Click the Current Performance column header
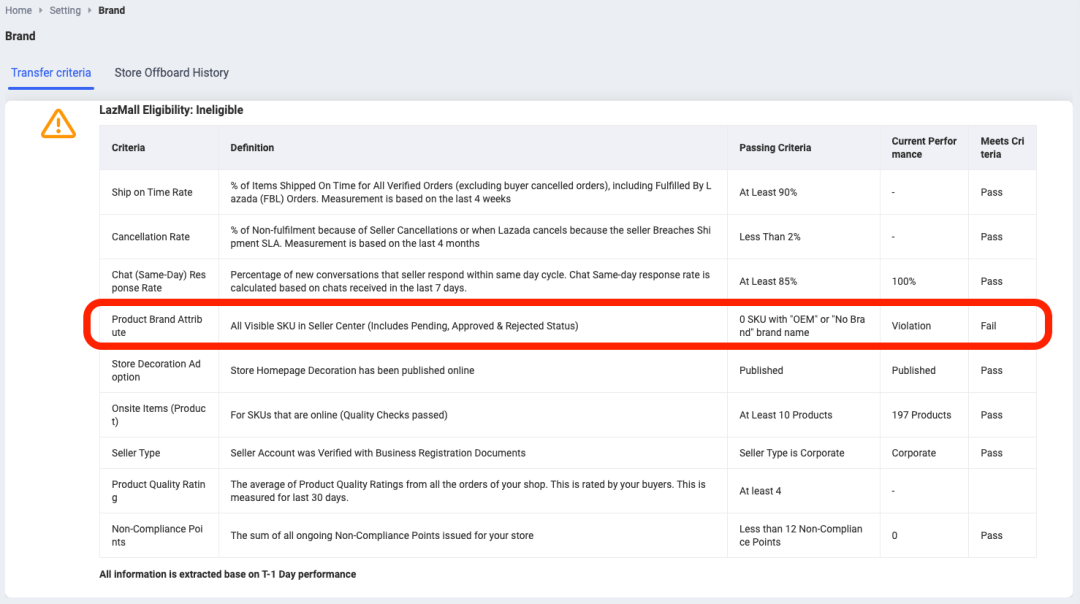This screenshot has width=1080, height=604. (x=924, y=148)
